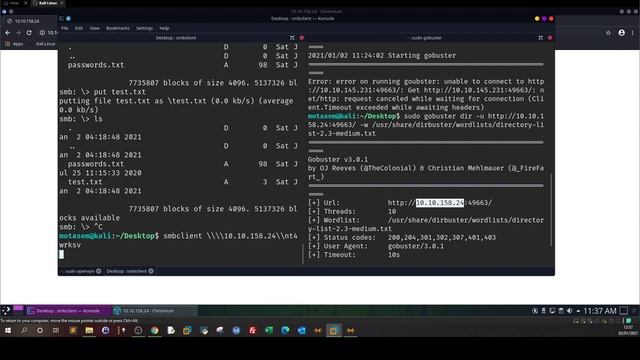Click the 'Starting gobuster' output line
The width and height of the screenshot is (640, 360).
click(x=382, y=56)
